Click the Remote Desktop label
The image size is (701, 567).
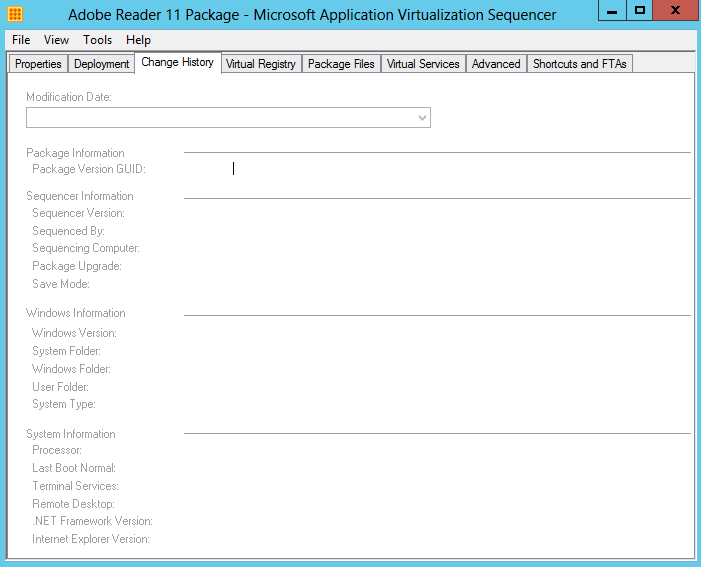click(73, 504)
